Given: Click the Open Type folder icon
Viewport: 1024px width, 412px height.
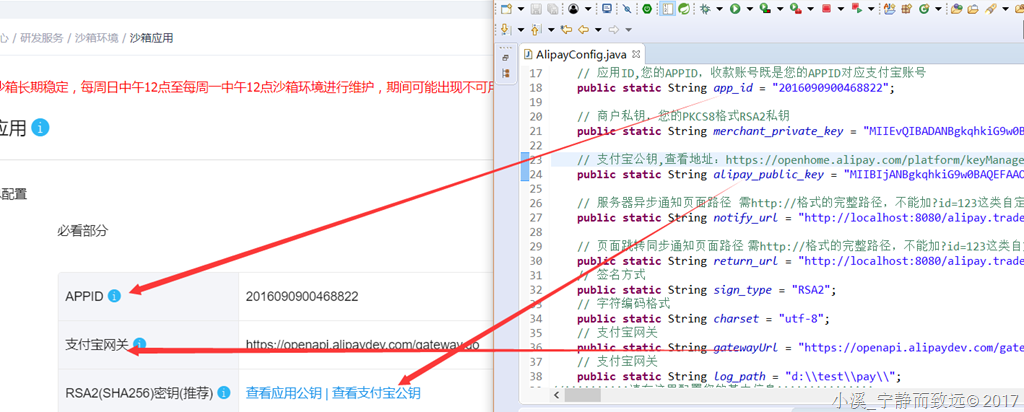Looking at the screenshot, I should pos(957,8).
